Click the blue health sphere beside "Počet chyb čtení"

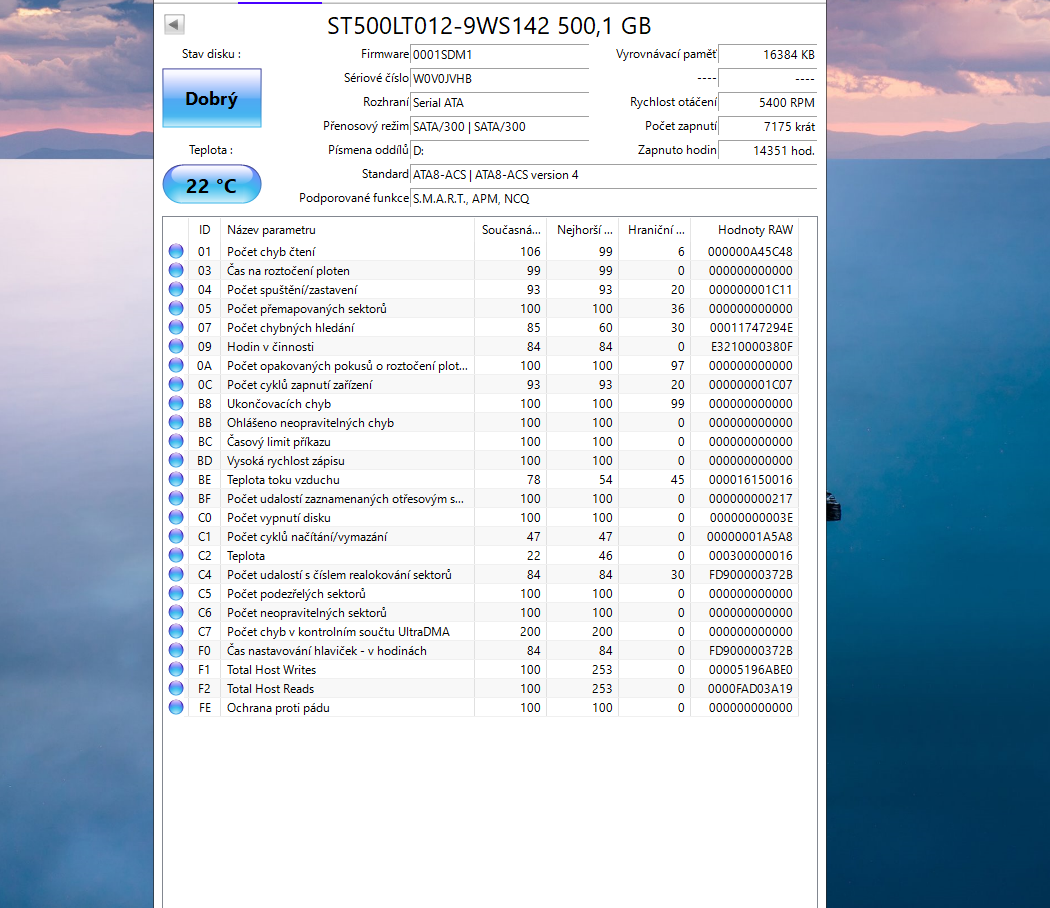[175, 252]
